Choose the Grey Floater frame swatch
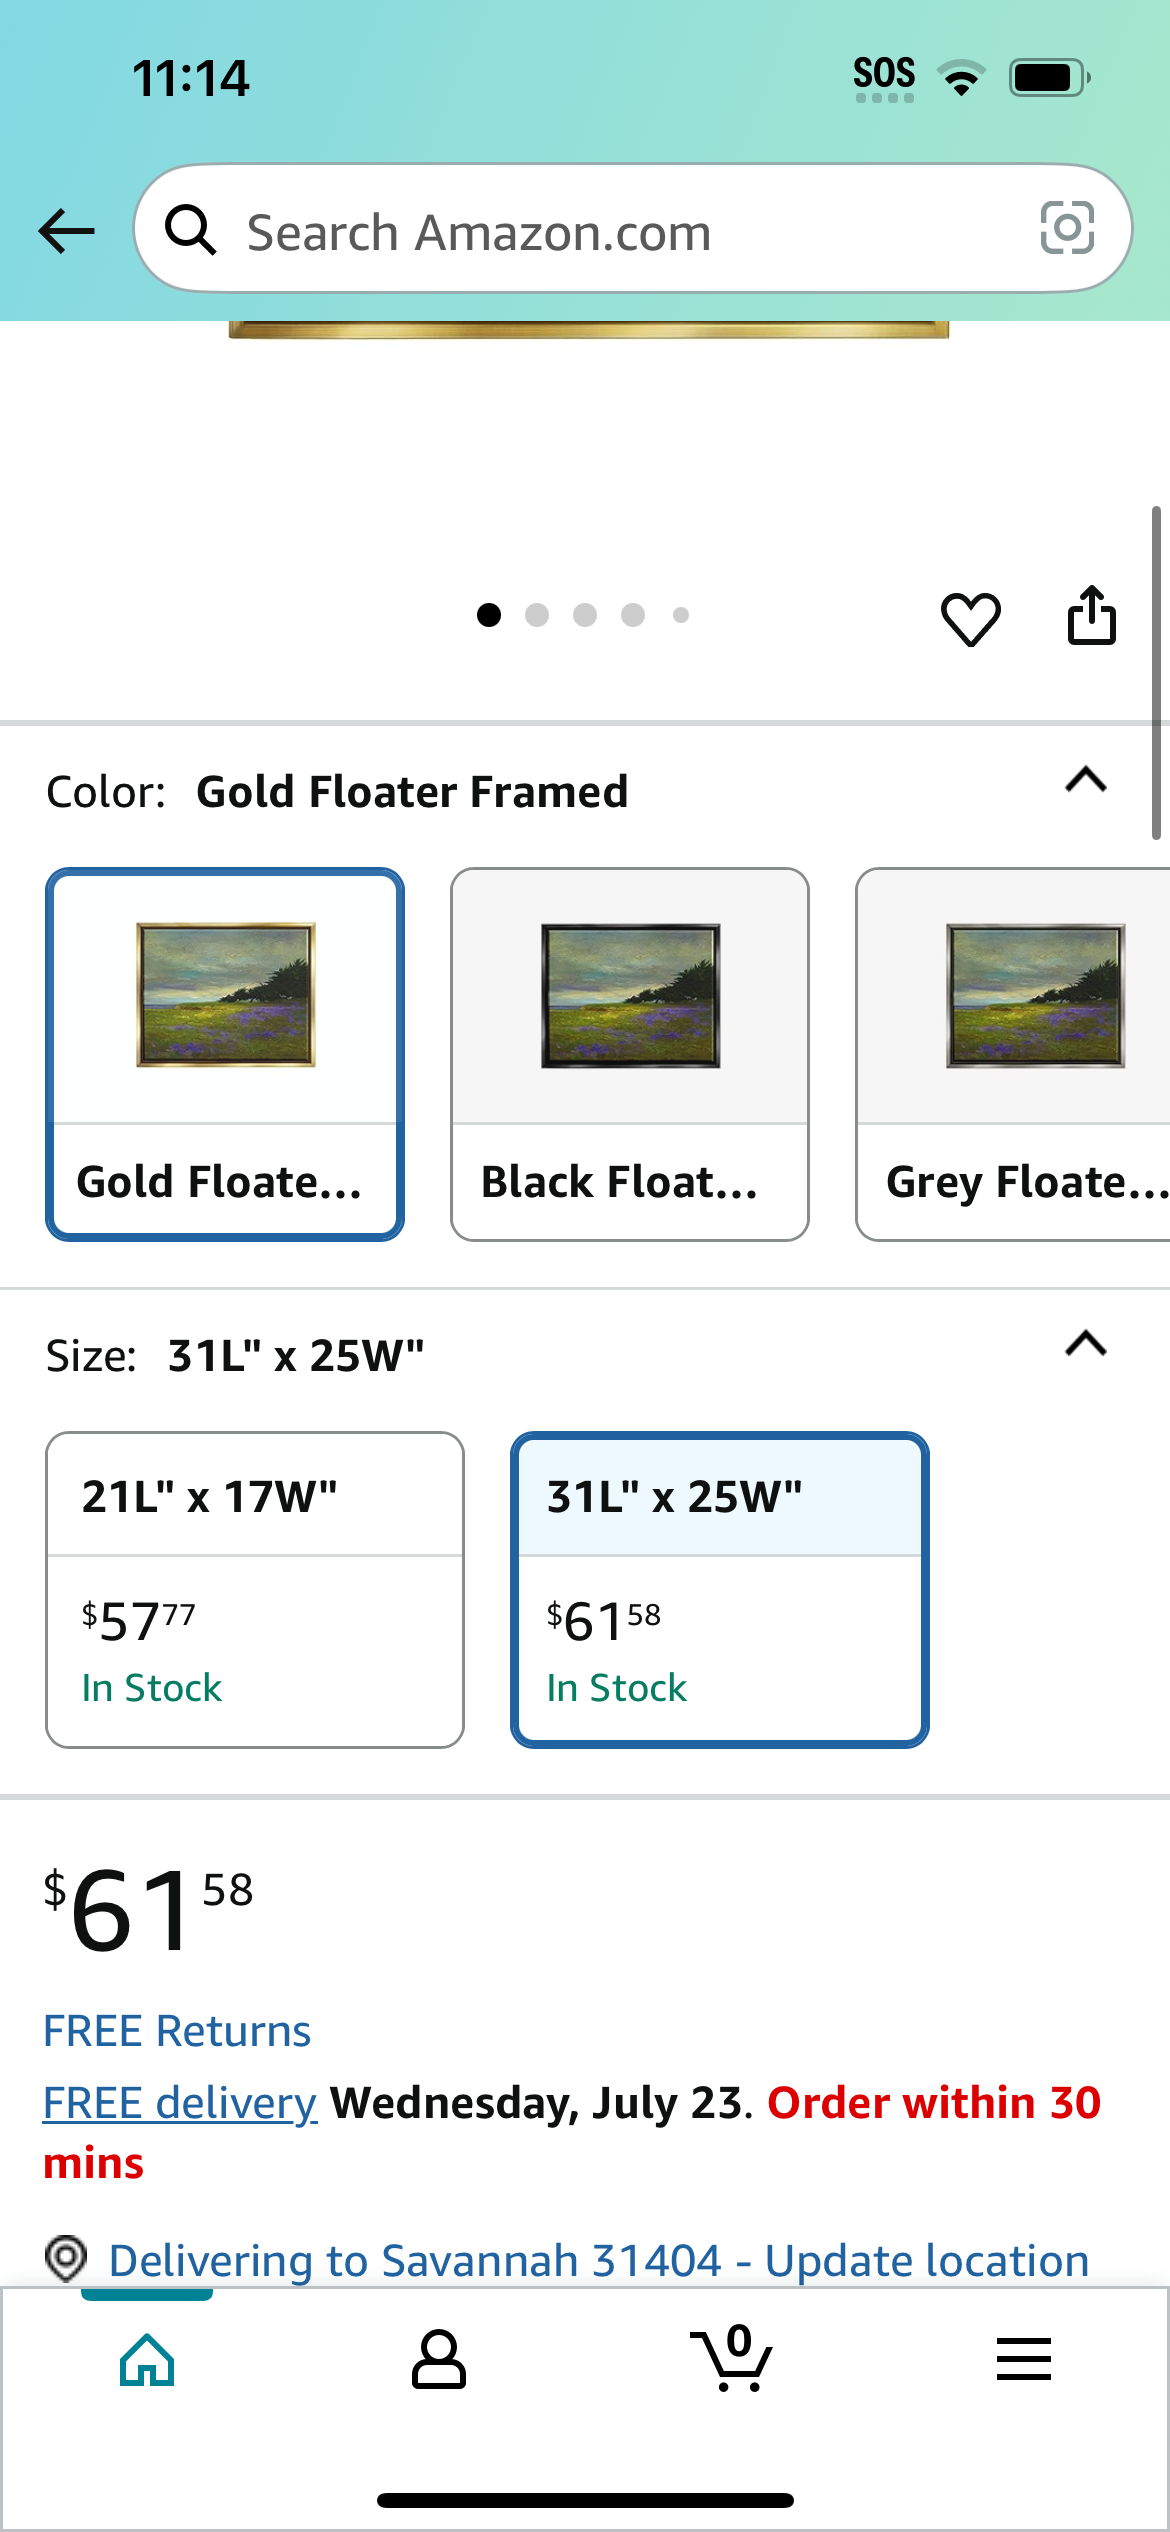 [x=1013, y=1055]
